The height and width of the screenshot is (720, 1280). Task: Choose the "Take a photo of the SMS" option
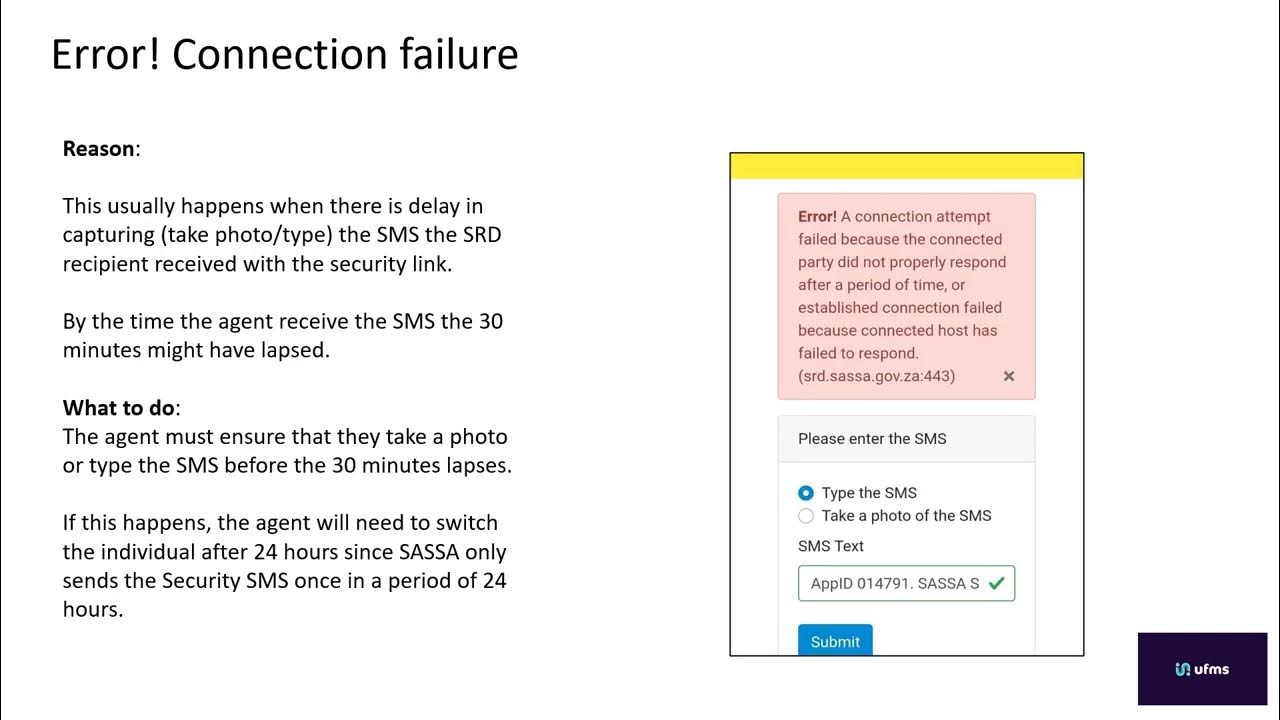pyautogui.click(x=806, y=516)
